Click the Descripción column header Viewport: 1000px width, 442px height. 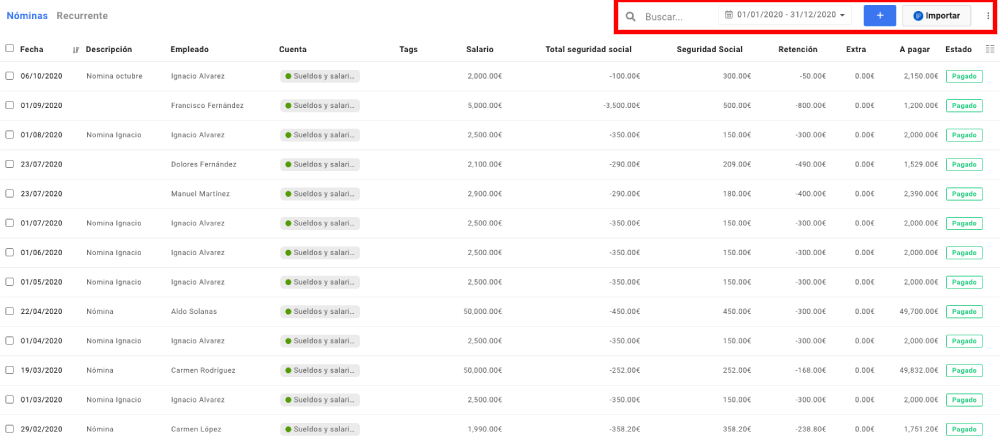coord(108,49)
